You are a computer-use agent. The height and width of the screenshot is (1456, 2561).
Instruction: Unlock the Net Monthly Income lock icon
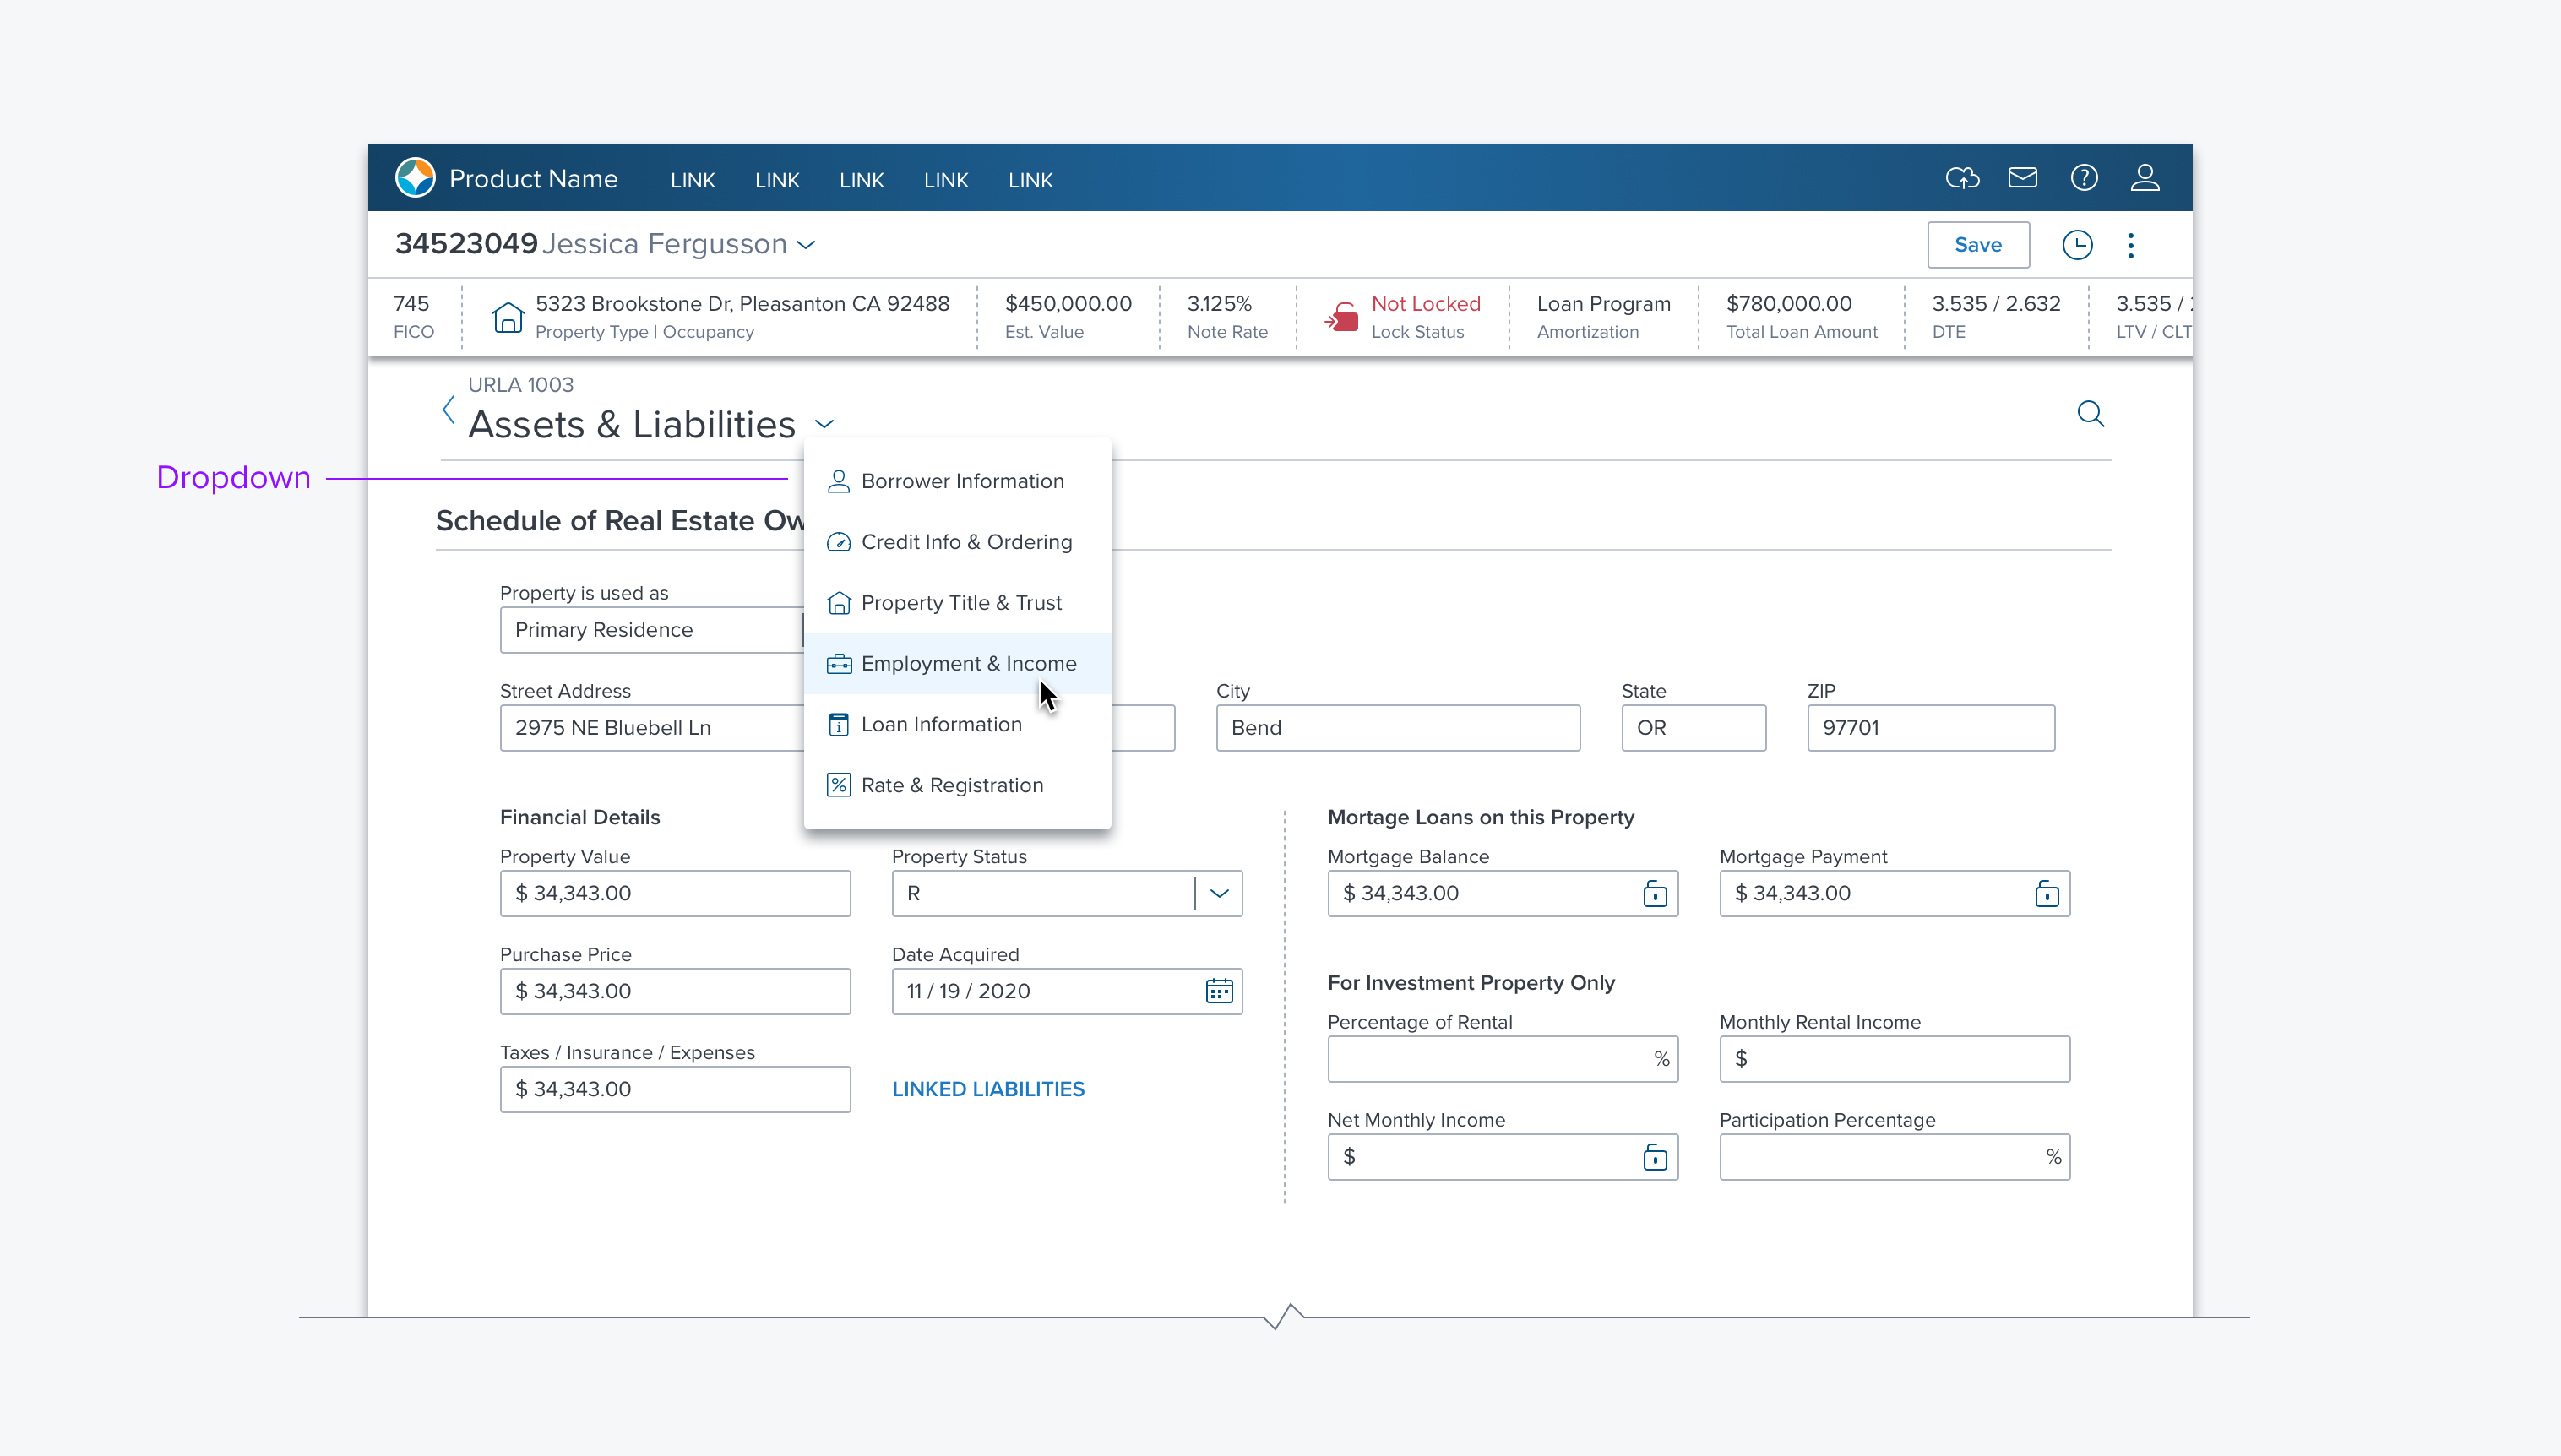(x=1655, y=1157)
